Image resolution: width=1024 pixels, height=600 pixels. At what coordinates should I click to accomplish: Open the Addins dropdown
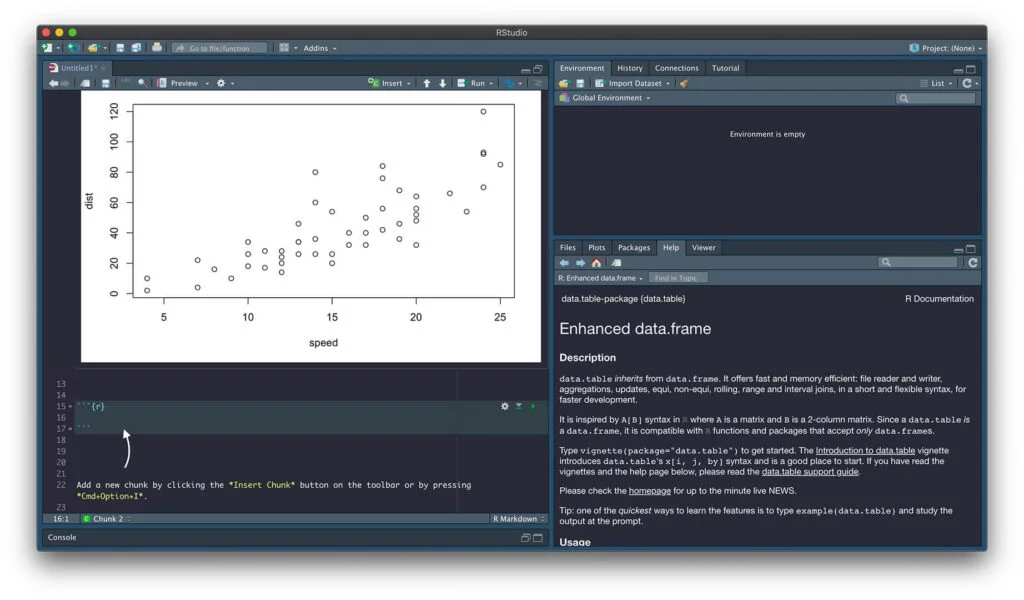pos(320,48)
